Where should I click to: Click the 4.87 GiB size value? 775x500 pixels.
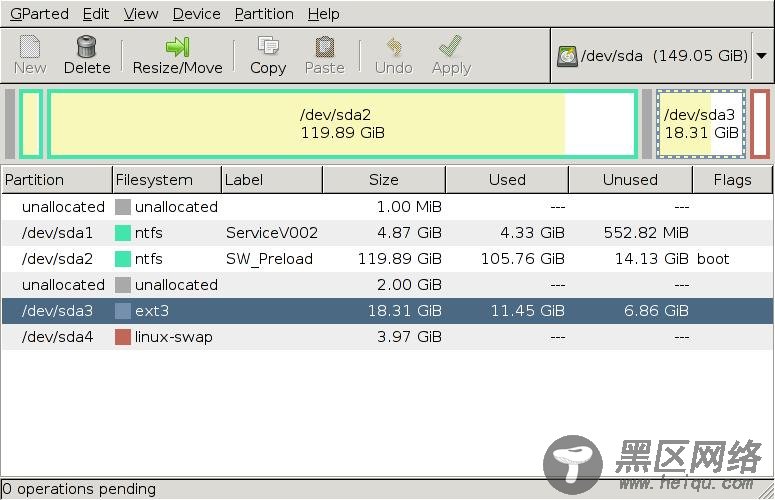(409, 233)
